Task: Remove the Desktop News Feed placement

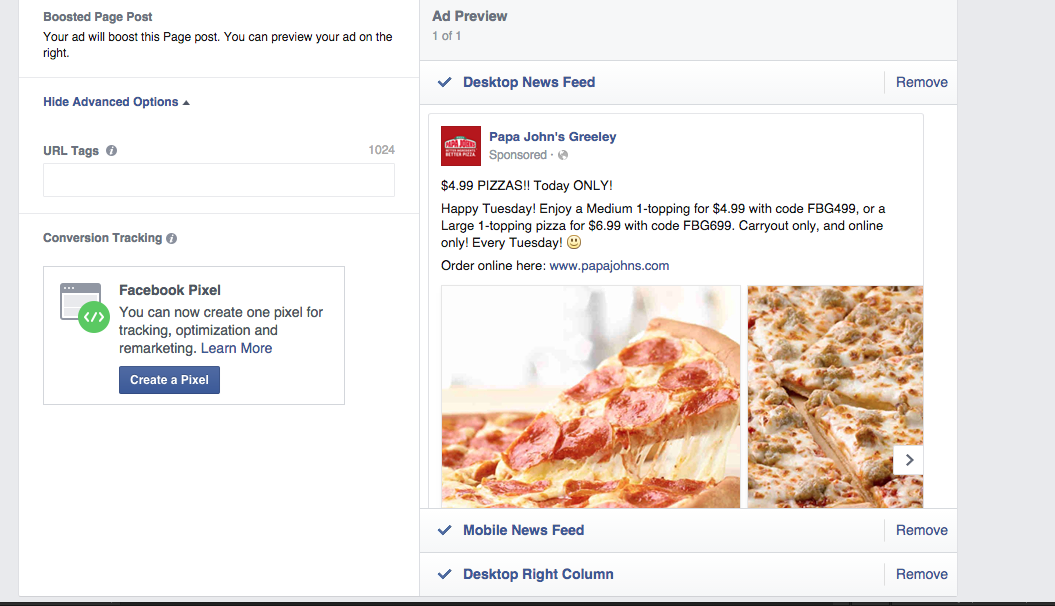Action: tap(921, 83)
